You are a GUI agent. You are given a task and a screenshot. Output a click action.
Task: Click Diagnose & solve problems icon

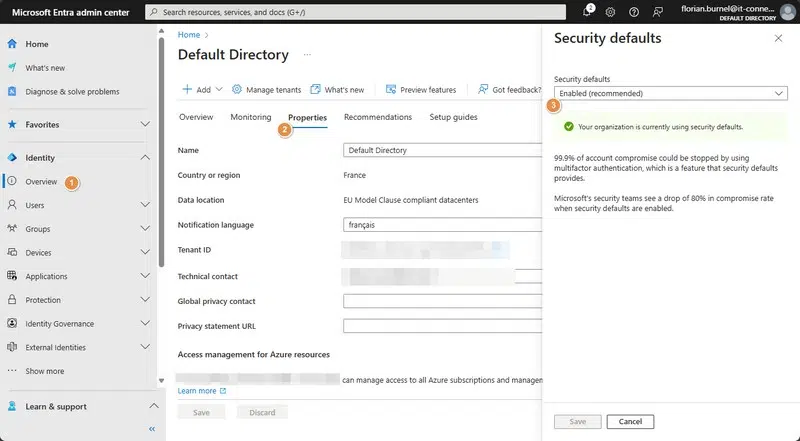(12, 92)
